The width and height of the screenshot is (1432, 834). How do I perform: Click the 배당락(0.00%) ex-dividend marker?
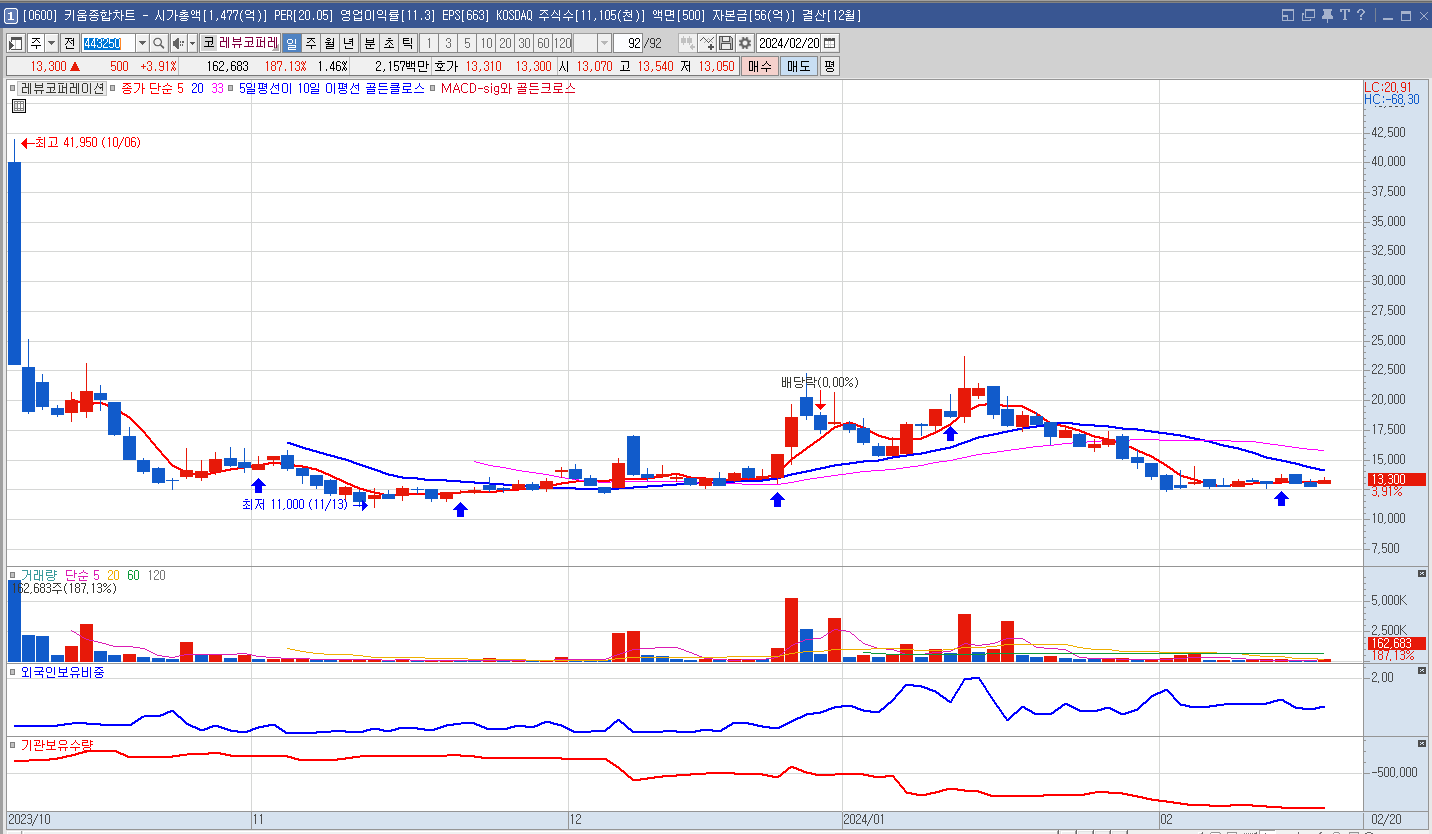[819, 382]
